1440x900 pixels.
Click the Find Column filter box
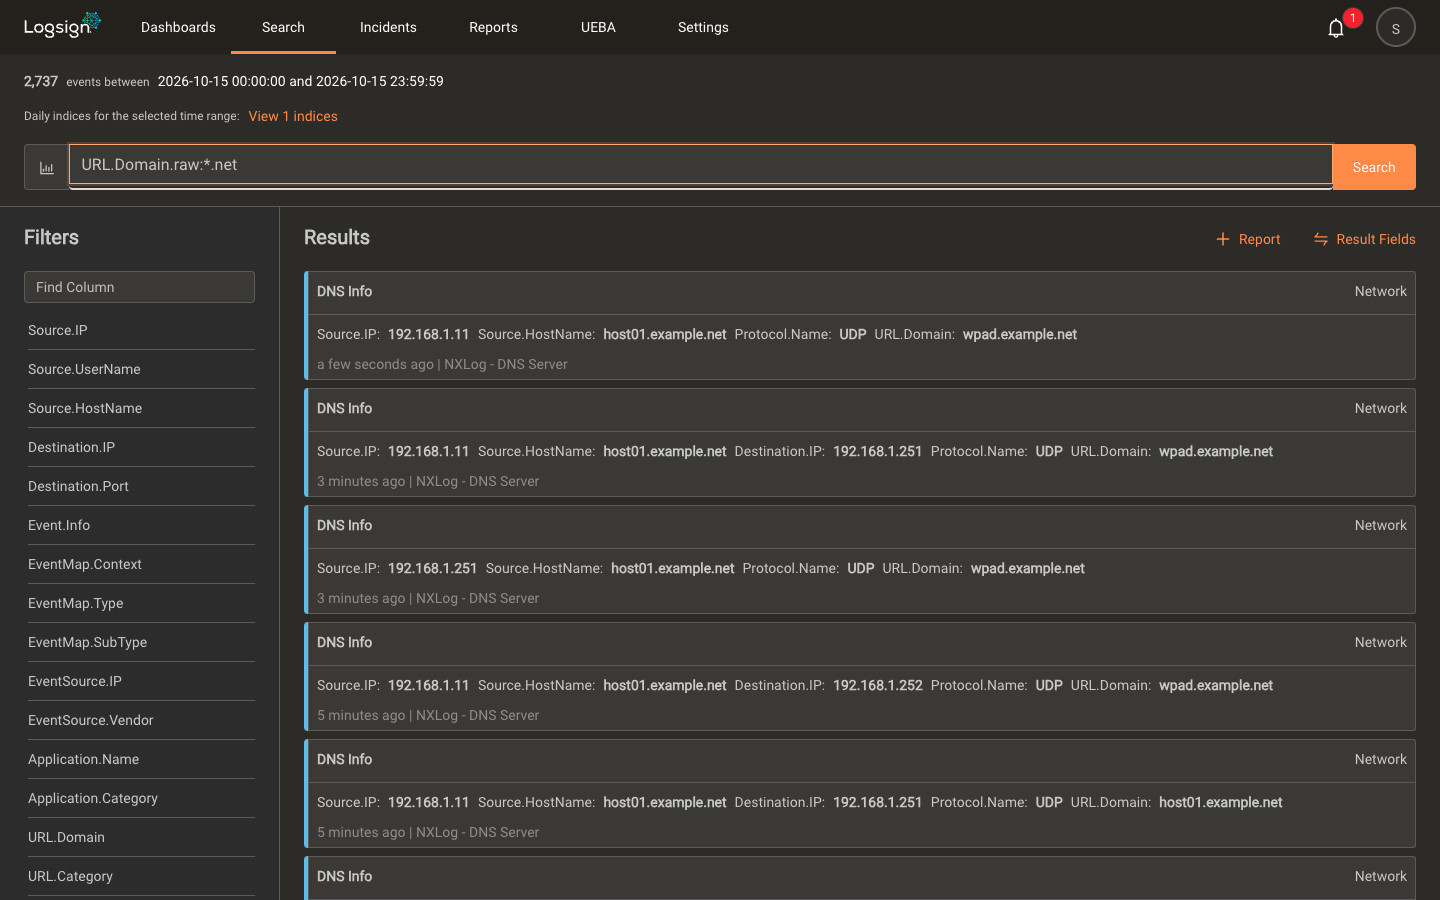point(139,287)
